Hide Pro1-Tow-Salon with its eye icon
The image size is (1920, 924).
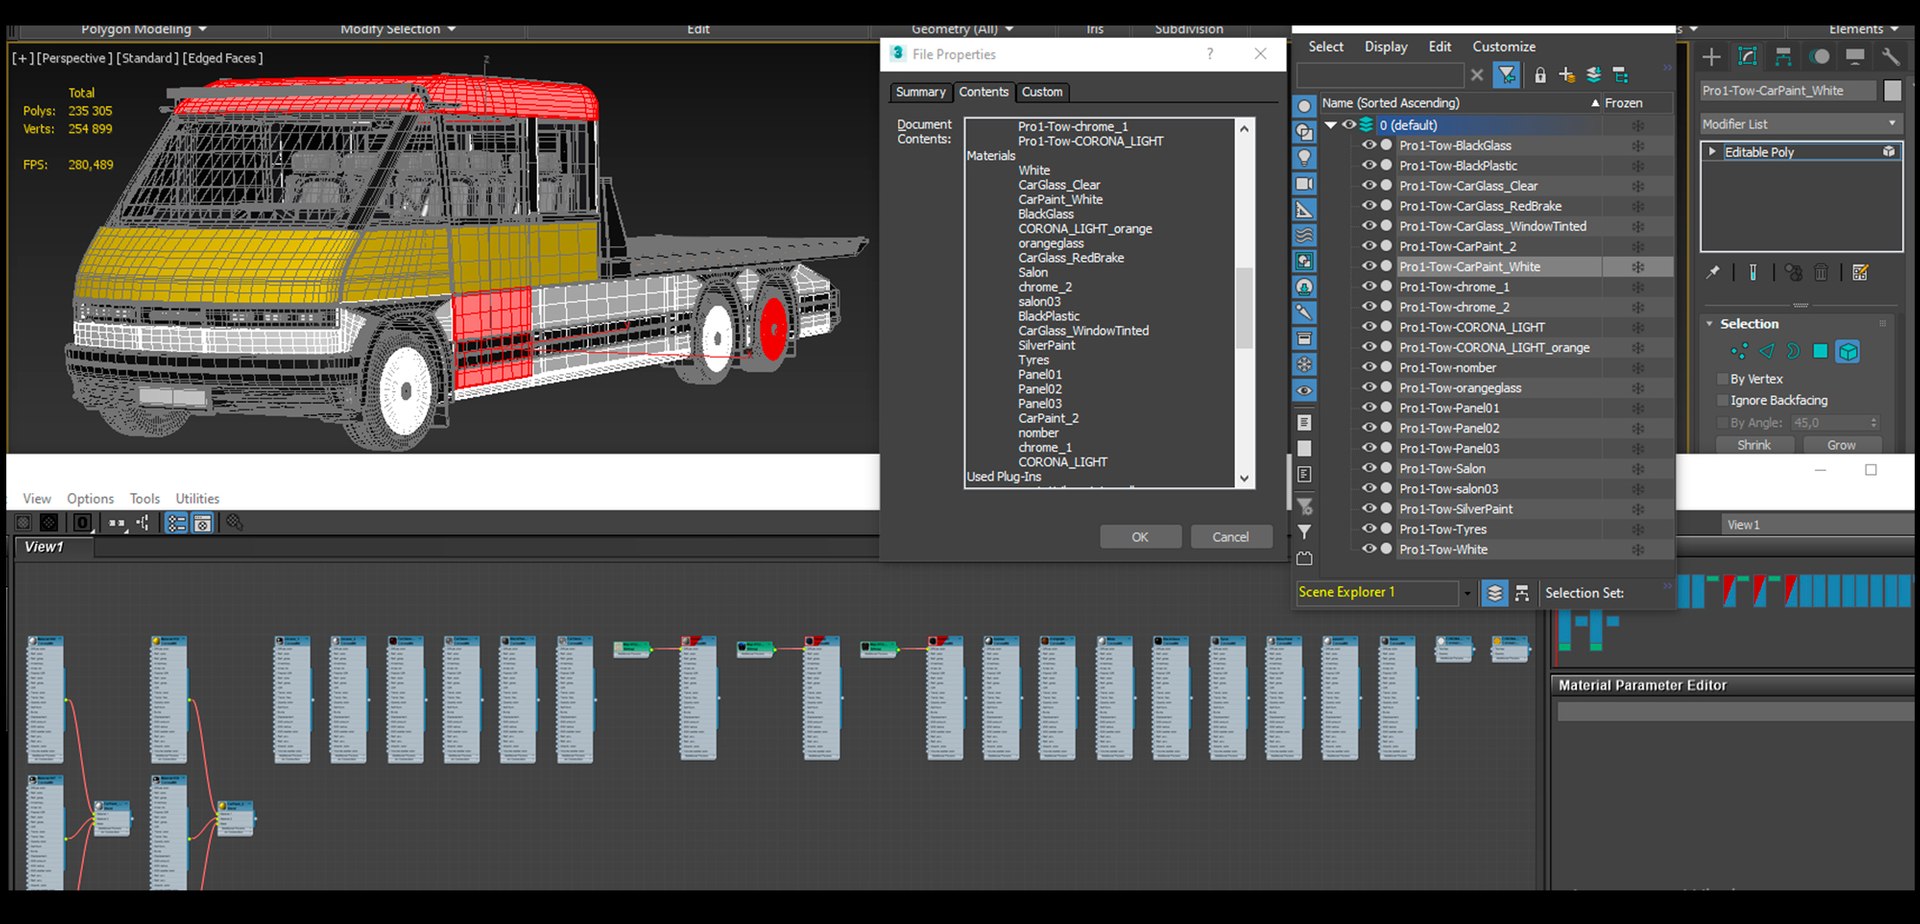click(x=1368, y=468)
